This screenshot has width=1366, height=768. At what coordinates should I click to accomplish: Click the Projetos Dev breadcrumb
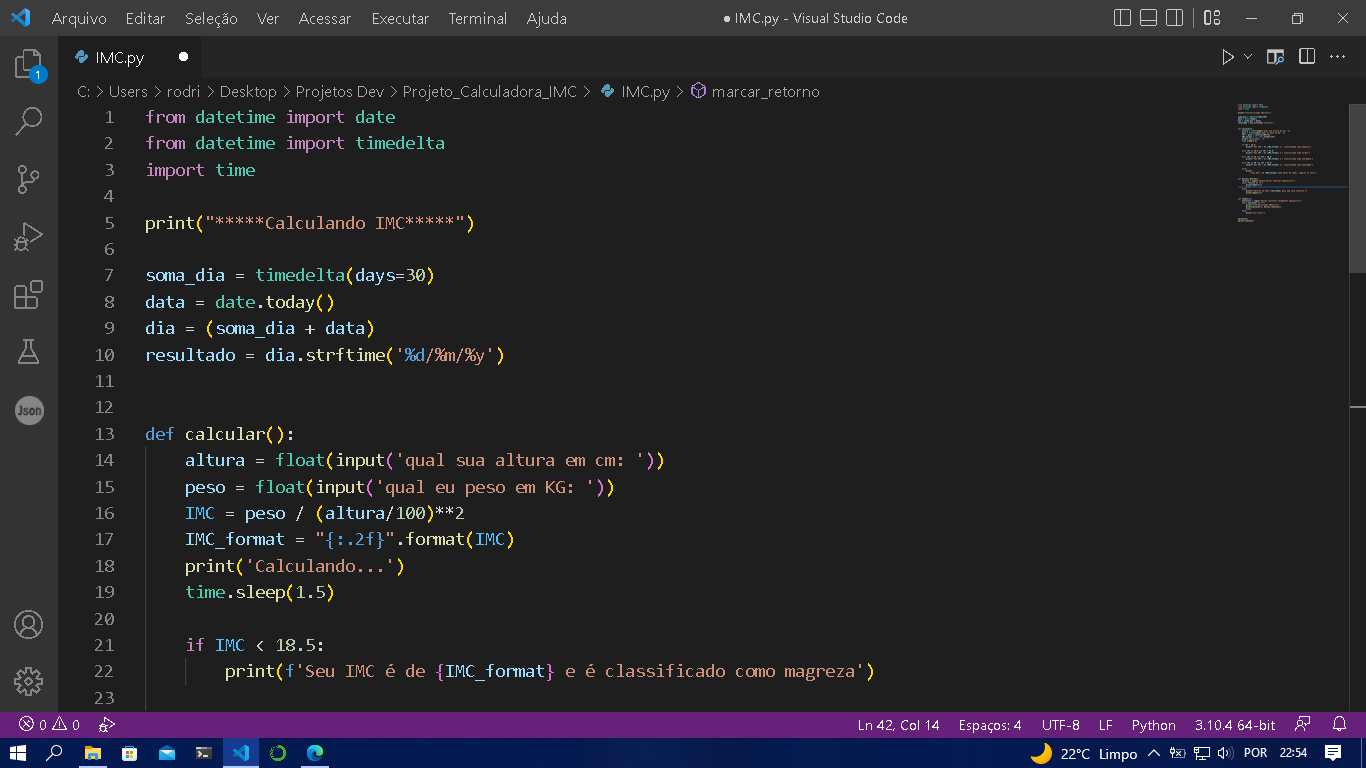339,91
